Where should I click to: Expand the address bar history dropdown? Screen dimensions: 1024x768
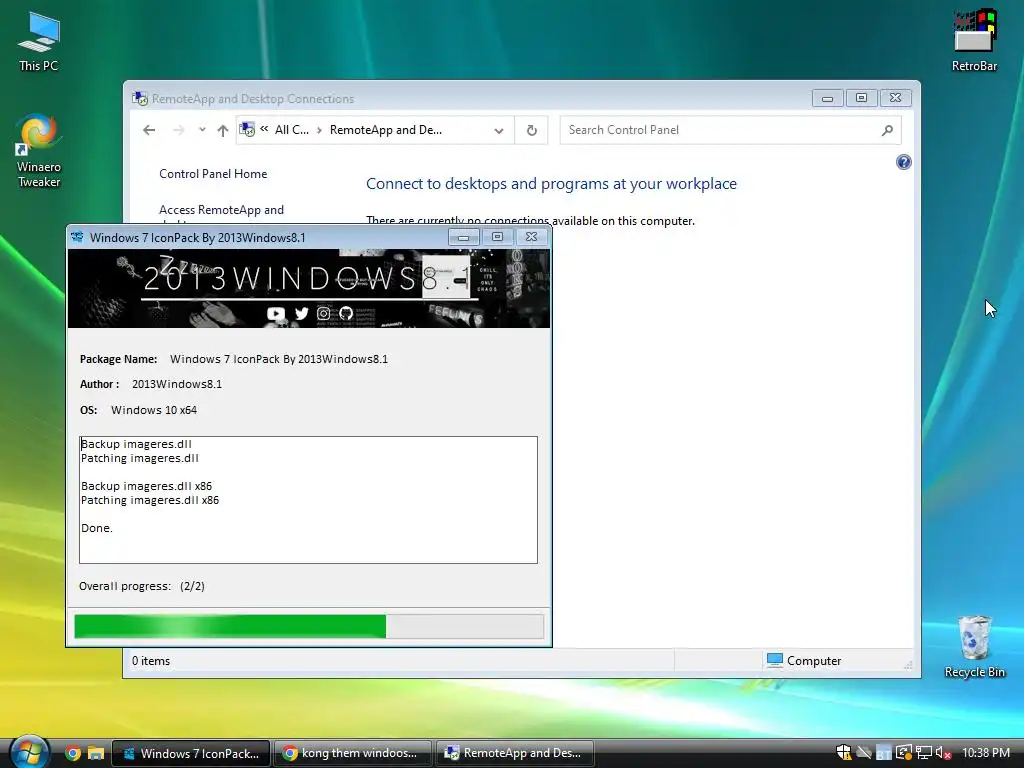coord(499,131)
